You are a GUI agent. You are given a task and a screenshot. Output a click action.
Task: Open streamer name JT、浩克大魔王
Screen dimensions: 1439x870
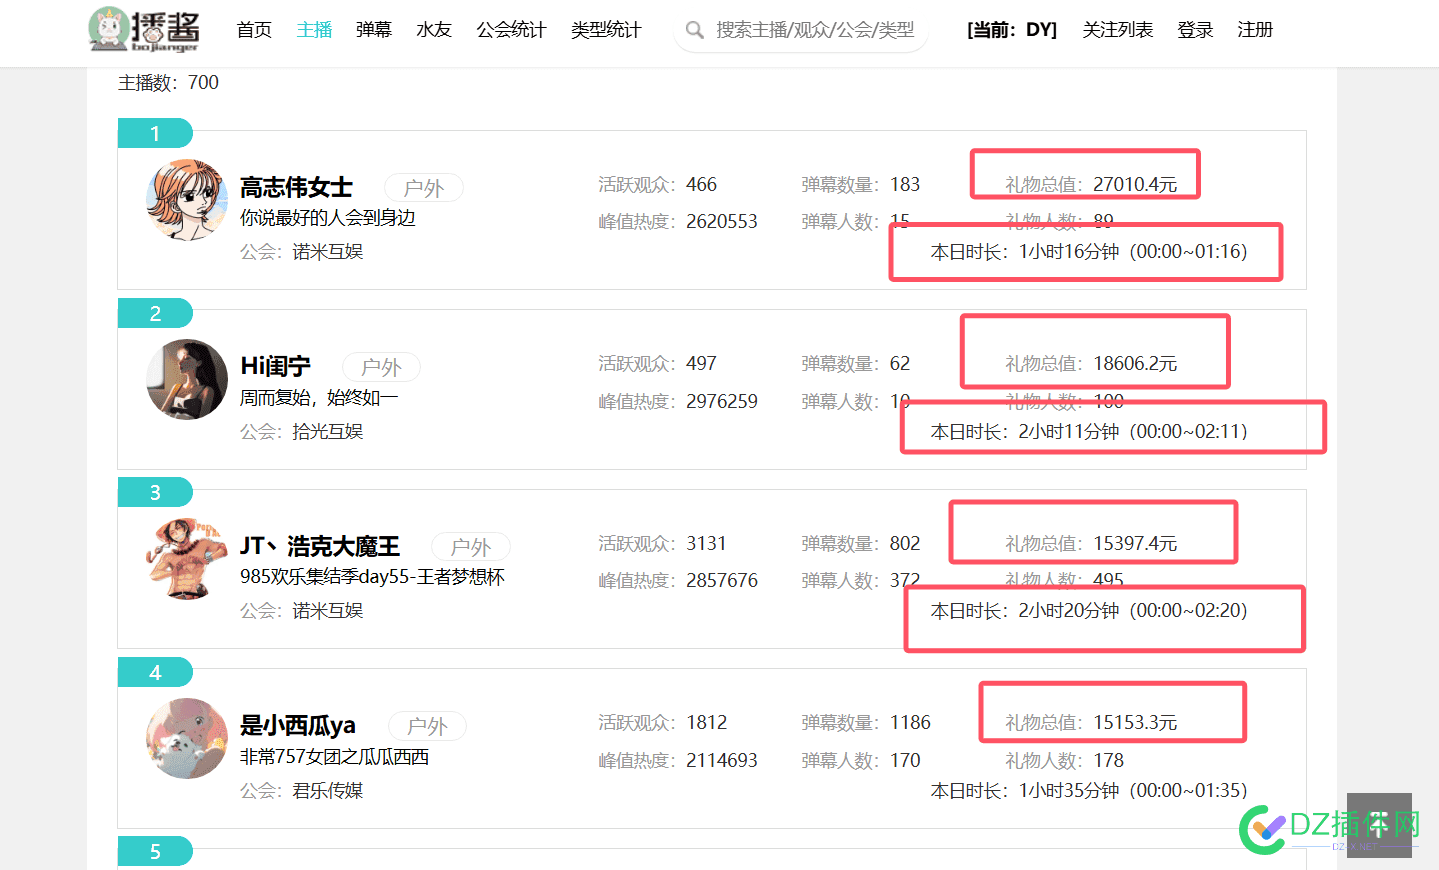tap(320, 546)
